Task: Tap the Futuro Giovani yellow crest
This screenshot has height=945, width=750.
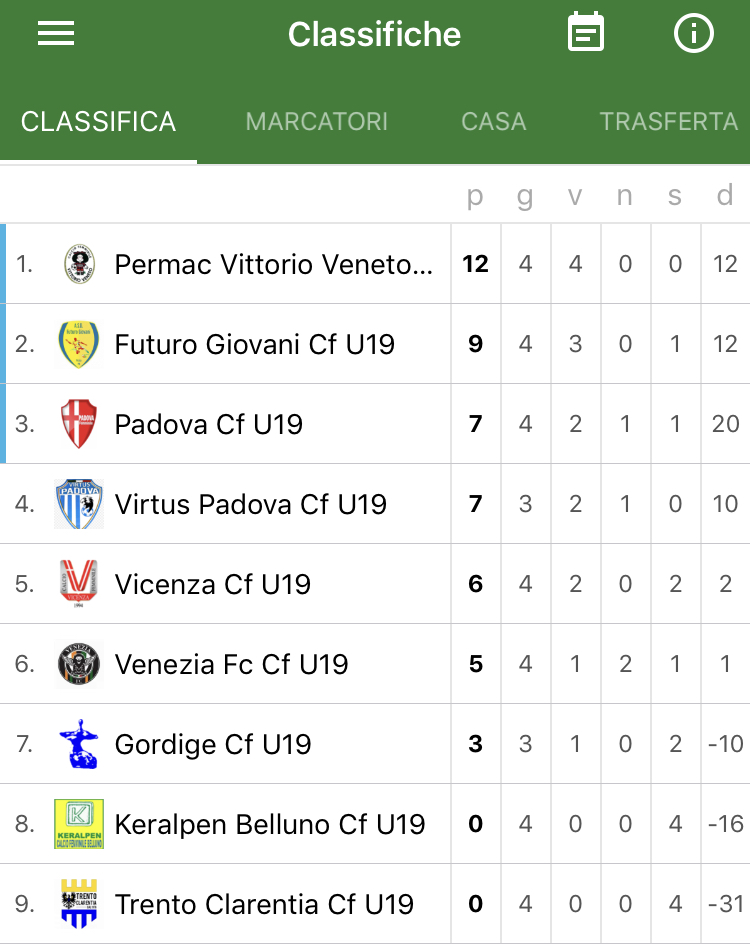Action: (79, 344)
